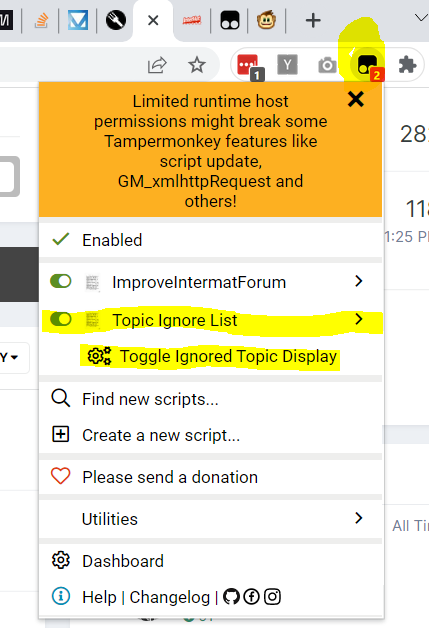Open the red chat extension with badge
This screenshot has width=429, height=628.
[248, 65]
